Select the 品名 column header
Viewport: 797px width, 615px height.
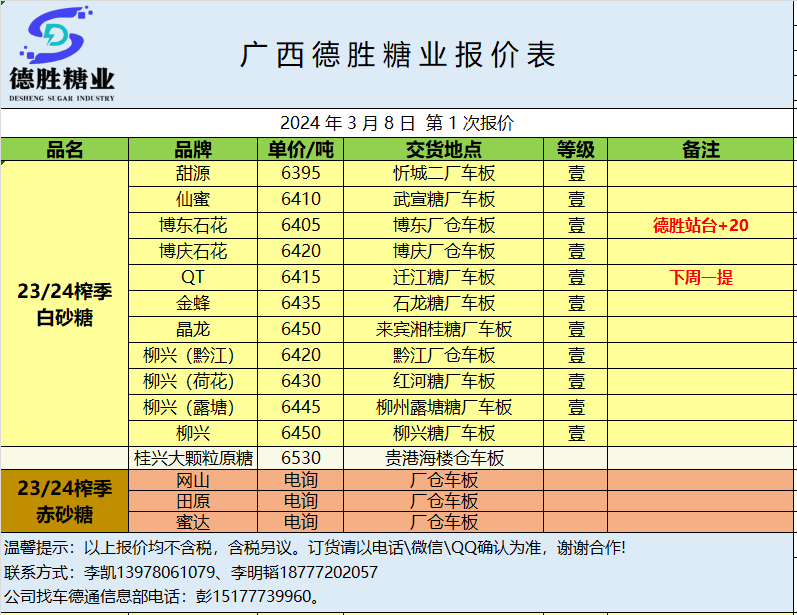pyautogui.click(x=65, y=150)
